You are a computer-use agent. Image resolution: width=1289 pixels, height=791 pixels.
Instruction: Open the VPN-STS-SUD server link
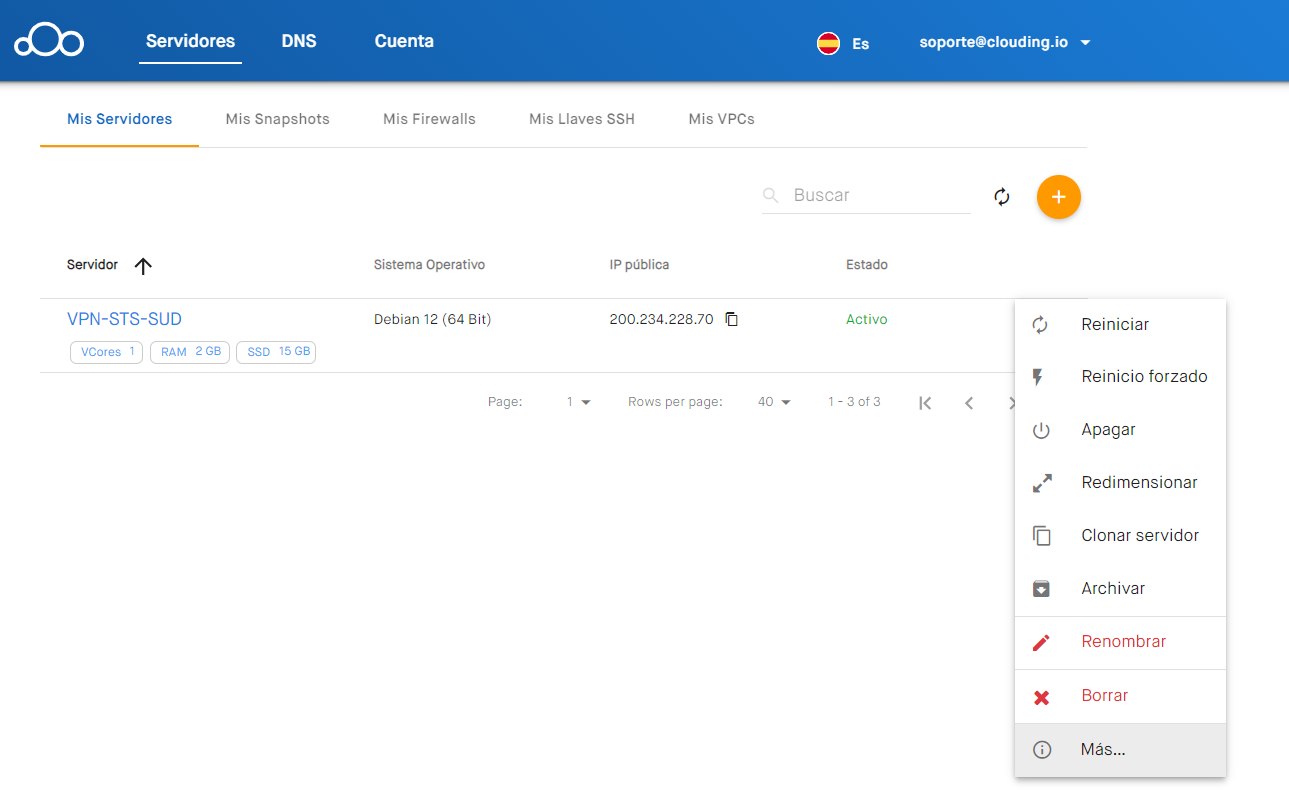[124, 320]
